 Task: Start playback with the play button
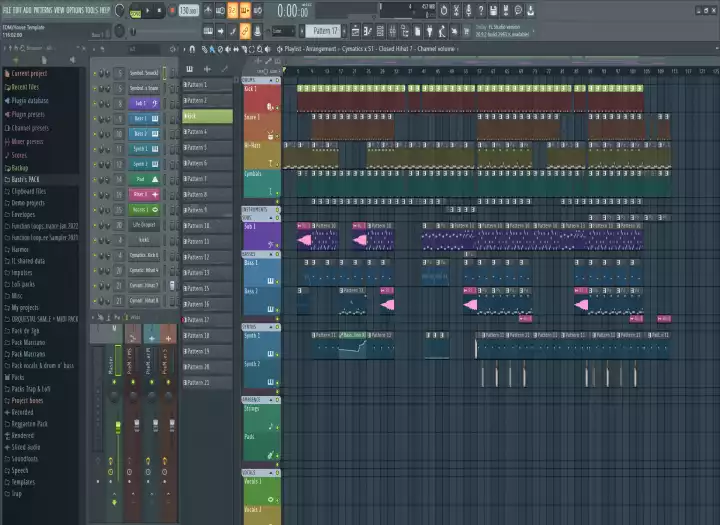pos(147,10)
